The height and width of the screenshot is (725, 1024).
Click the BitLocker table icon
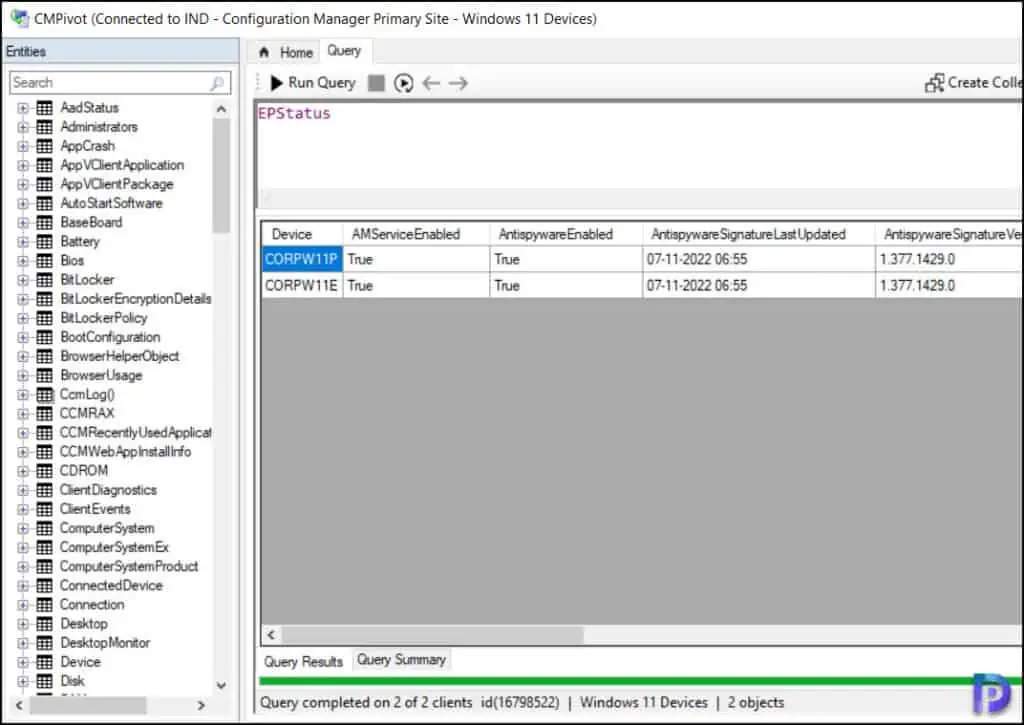point(44,280)
